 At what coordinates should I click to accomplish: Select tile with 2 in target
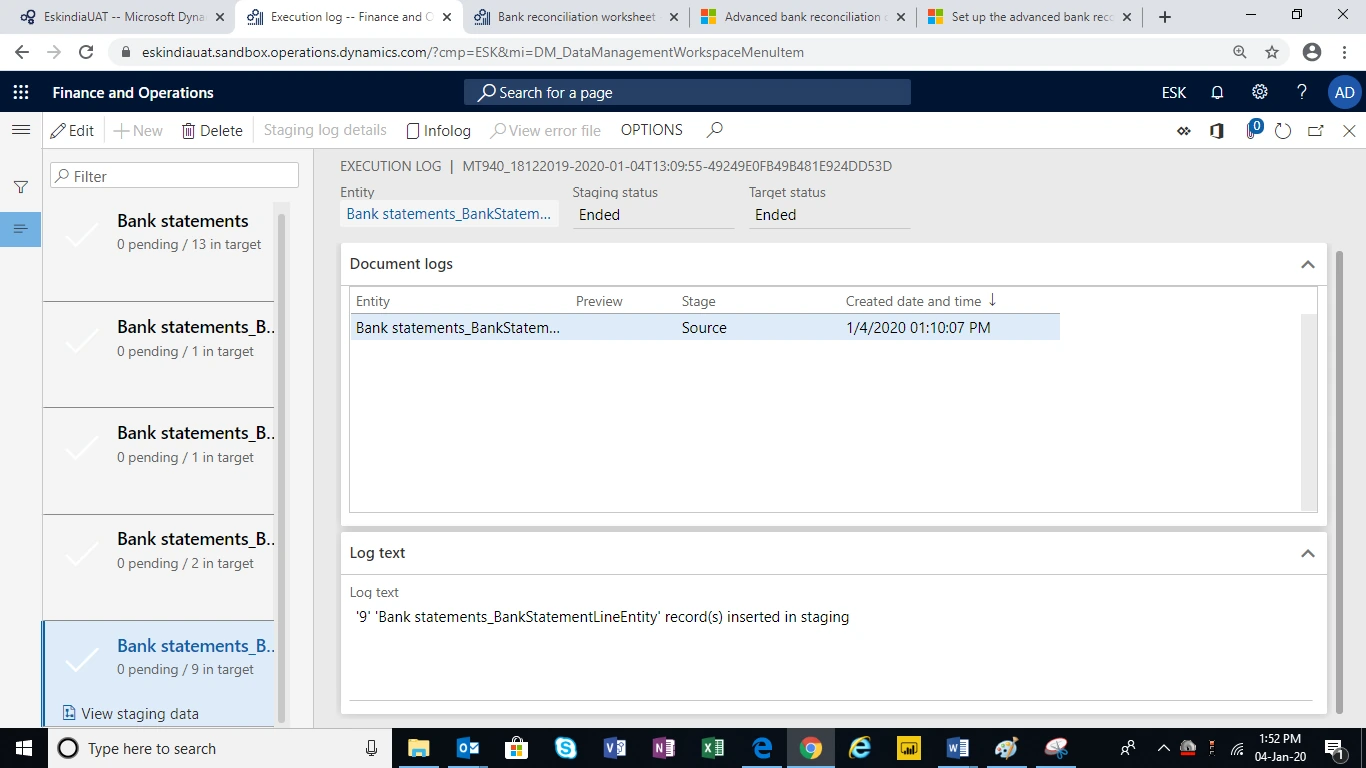point(158,567)
